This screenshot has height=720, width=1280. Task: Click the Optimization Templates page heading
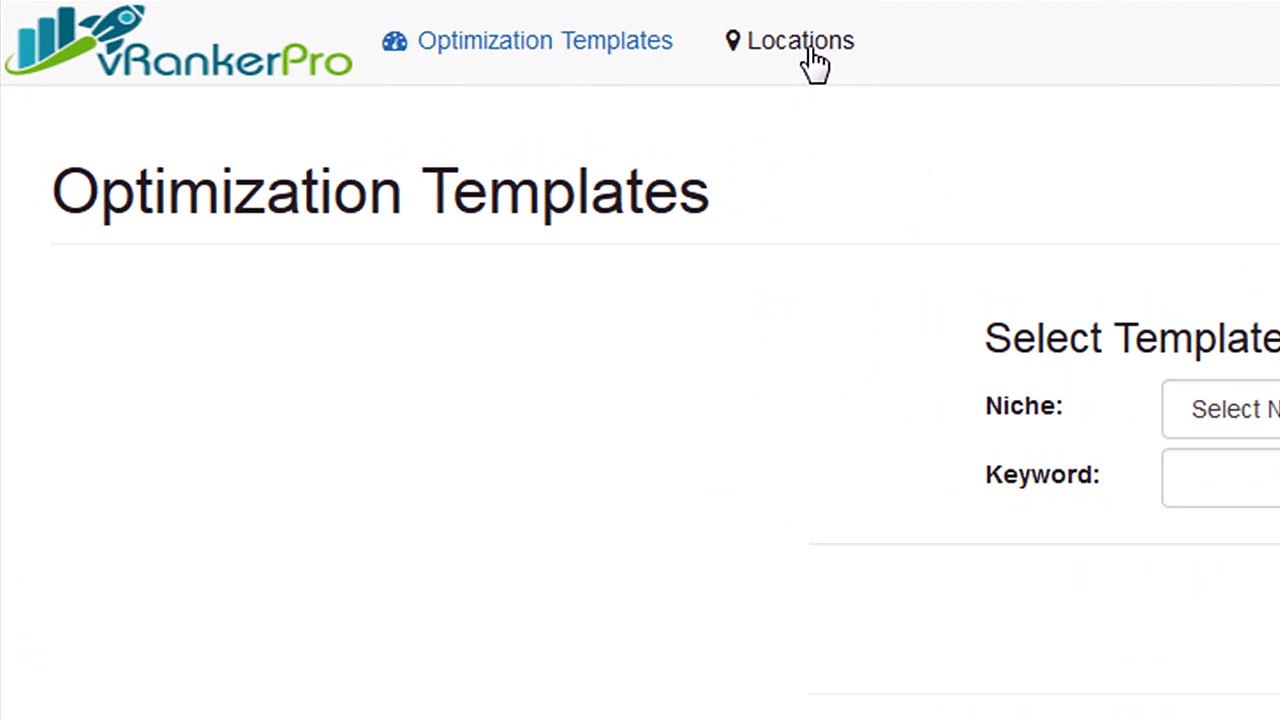point(380,191)
